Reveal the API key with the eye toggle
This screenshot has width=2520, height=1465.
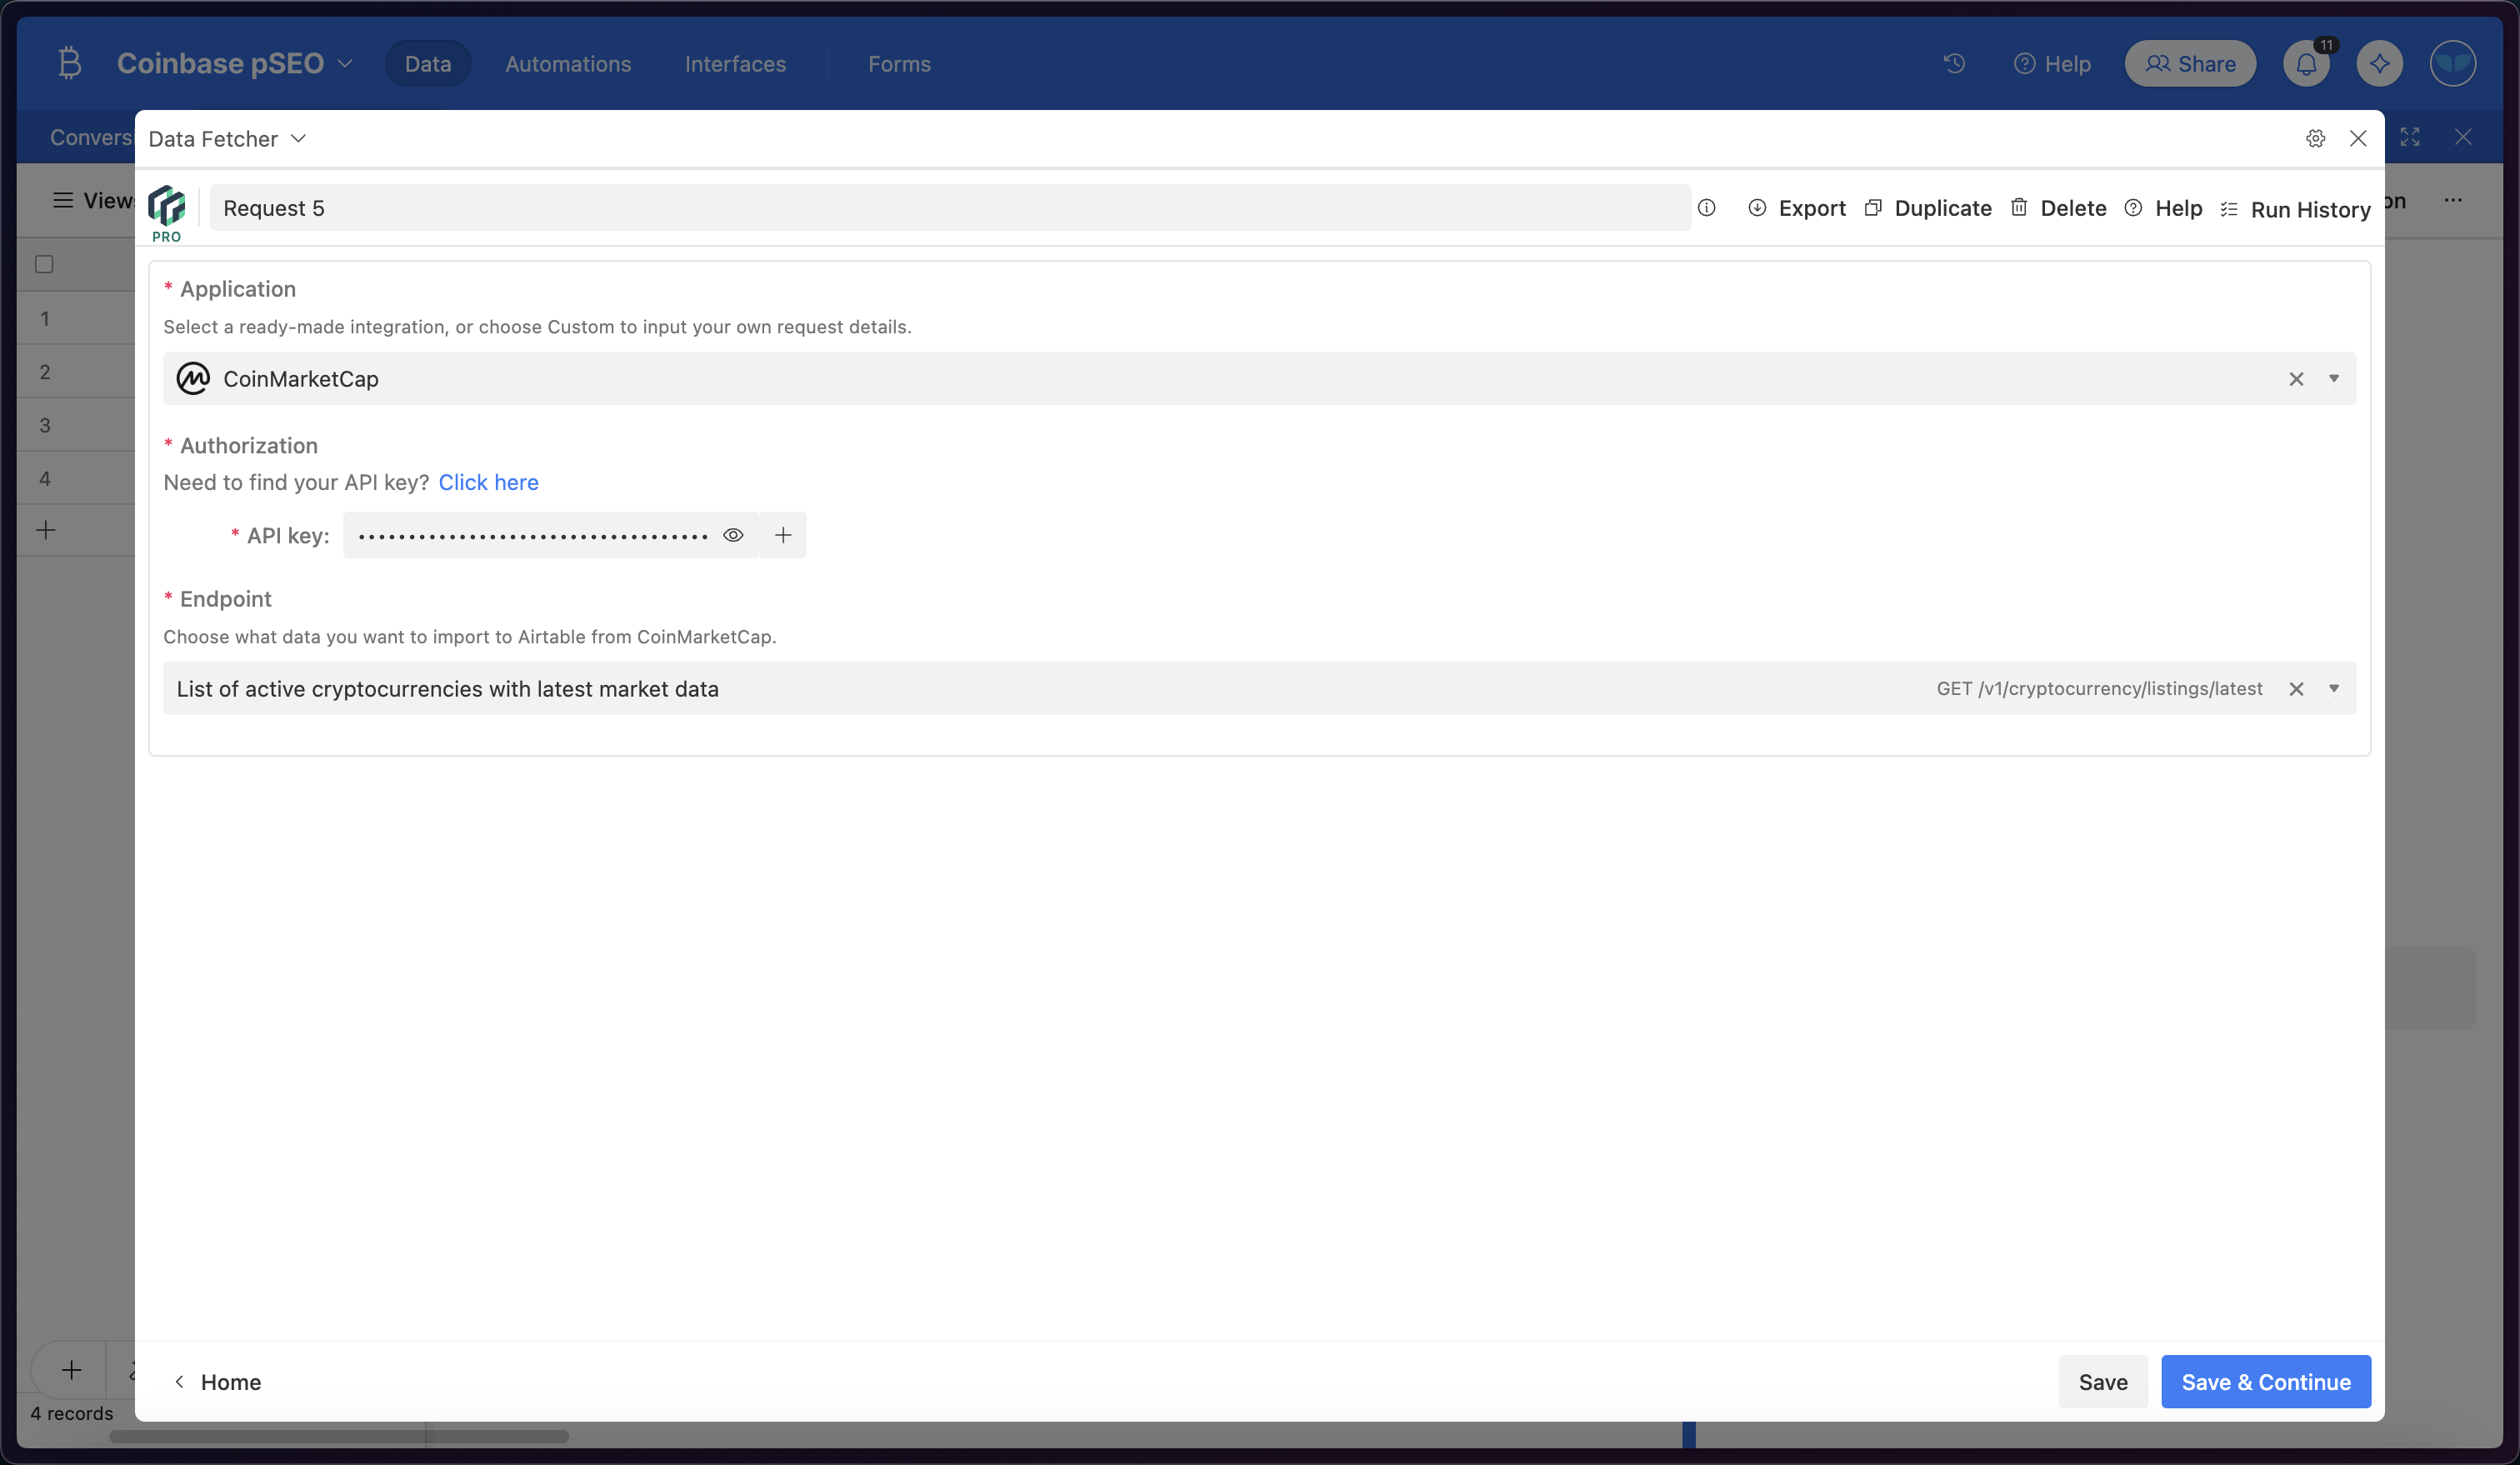pyautogui.click(x=733, y=536)
